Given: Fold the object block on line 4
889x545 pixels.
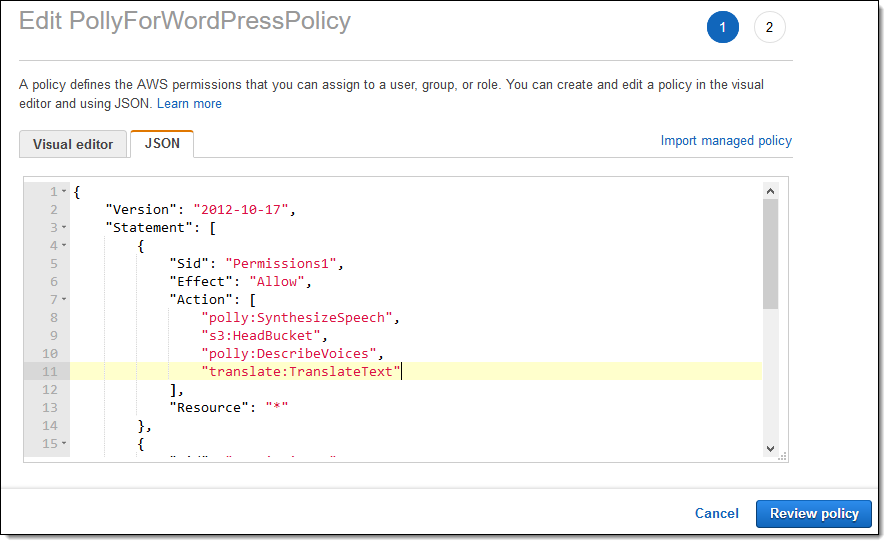Looking at the screenshot, I should tap(64, 245).
